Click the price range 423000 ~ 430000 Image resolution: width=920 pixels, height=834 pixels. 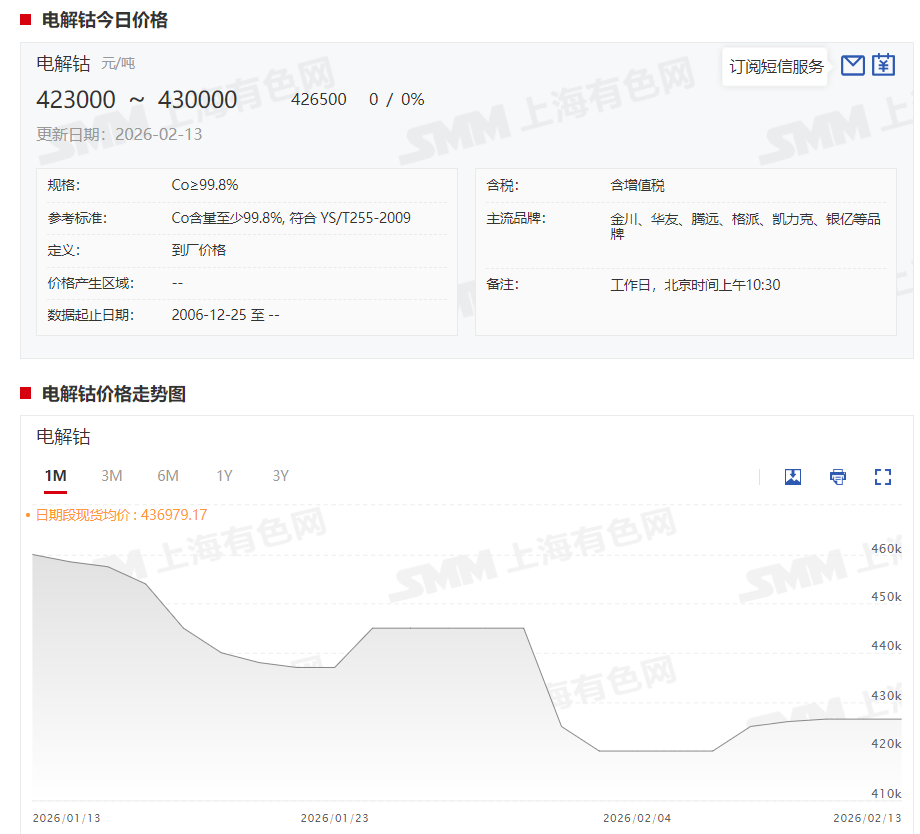click(137, 100)
